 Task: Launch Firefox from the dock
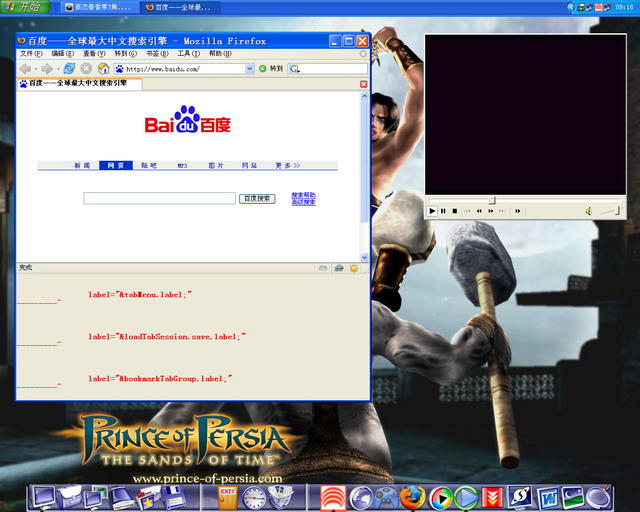(x=412, y=497)
